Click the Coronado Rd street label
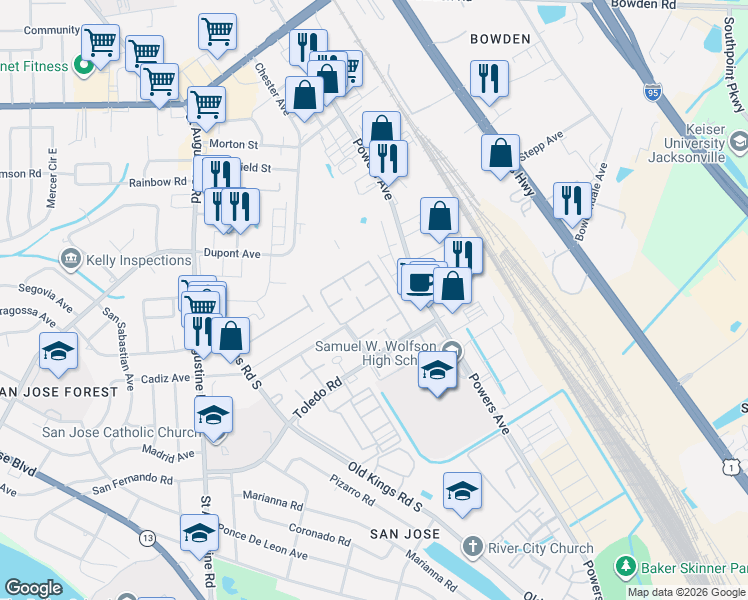Viewport: 748px width, 600px height. click(320, 534)
